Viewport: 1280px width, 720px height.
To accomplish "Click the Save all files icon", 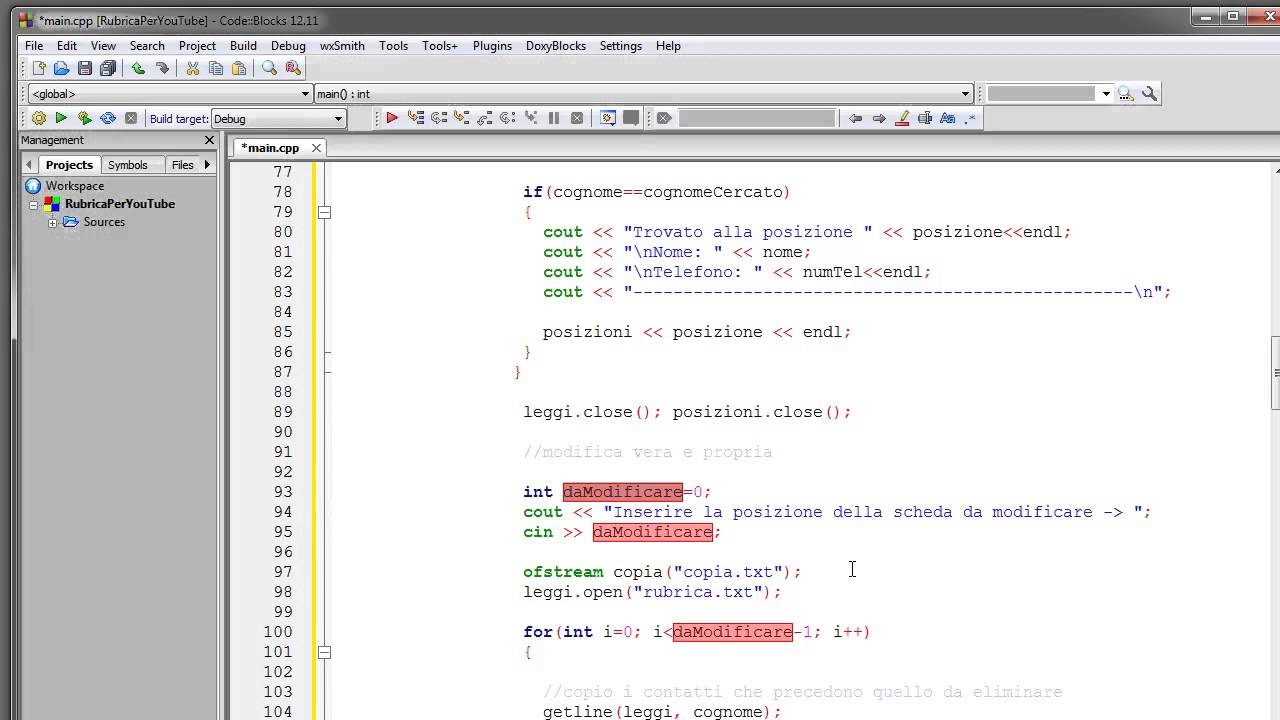I will 108,68.
